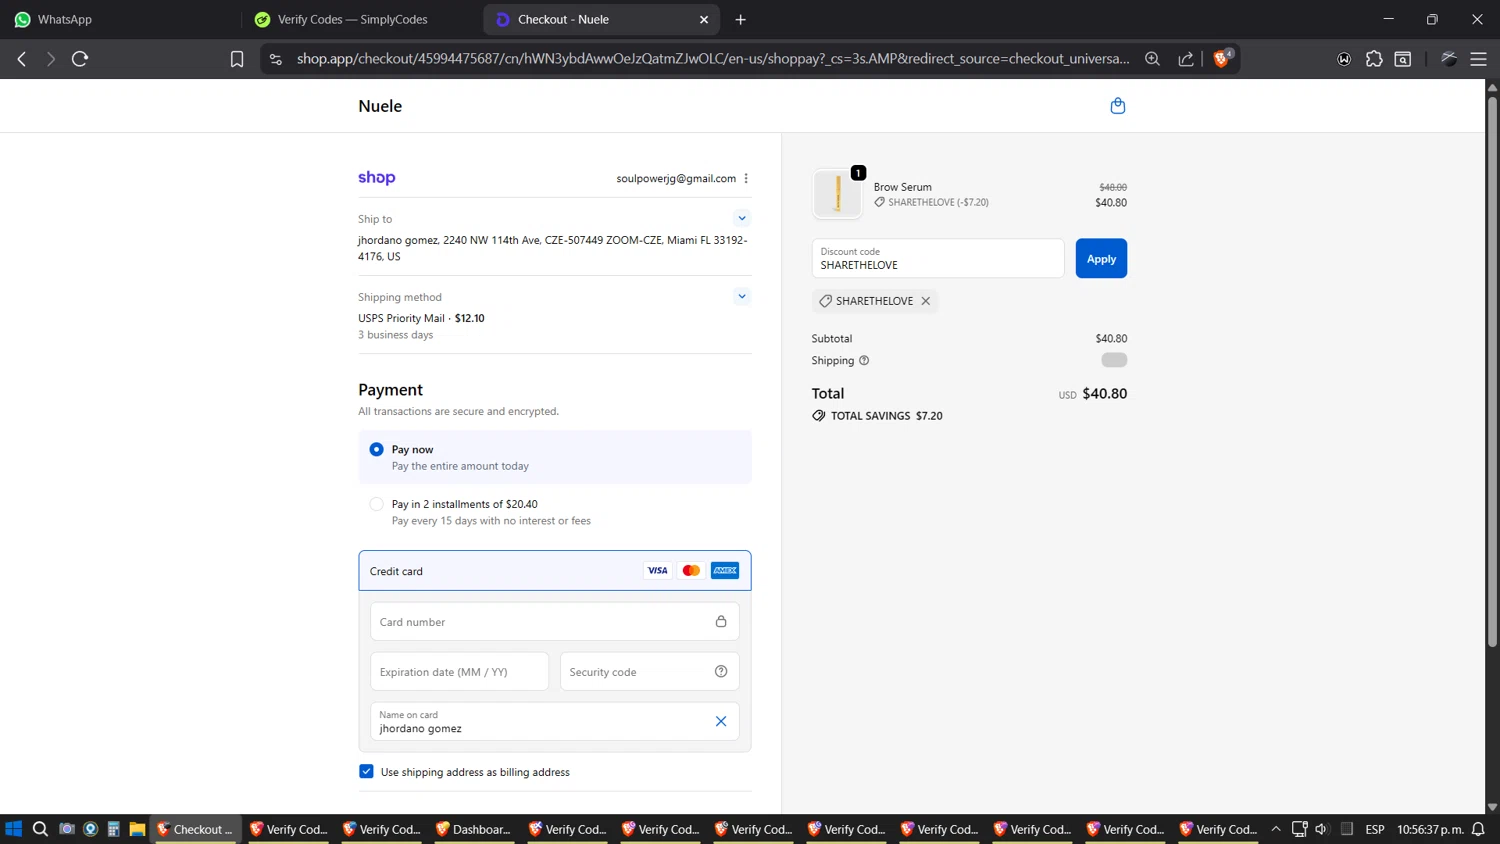Click the Brow Serum product thumbnail
This screenshot has width=1500, height=844.
click(837, 194)
